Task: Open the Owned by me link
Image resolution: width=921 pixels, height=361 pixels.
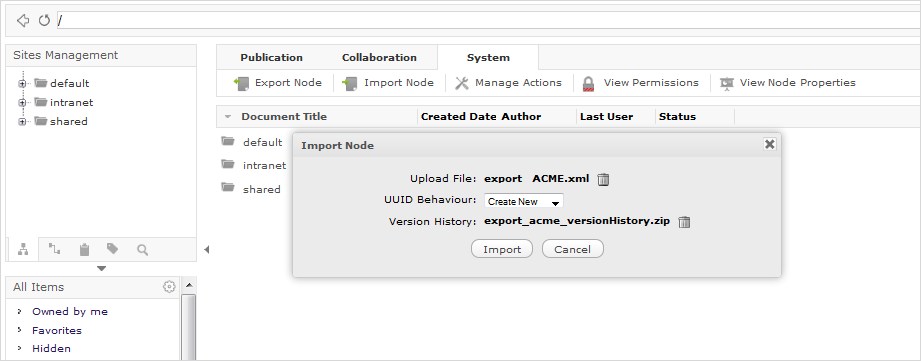Action: click(70, 312)
